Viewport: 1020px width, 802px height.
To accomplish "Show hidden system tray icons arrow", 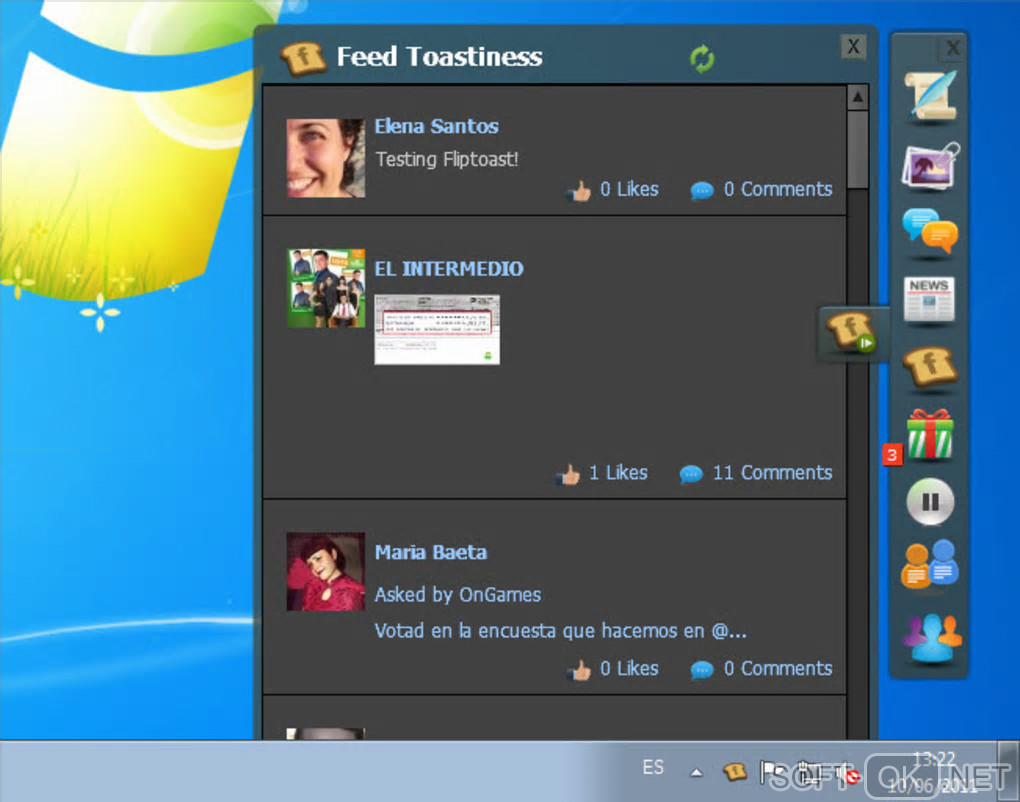I will [x=696, y=773].
